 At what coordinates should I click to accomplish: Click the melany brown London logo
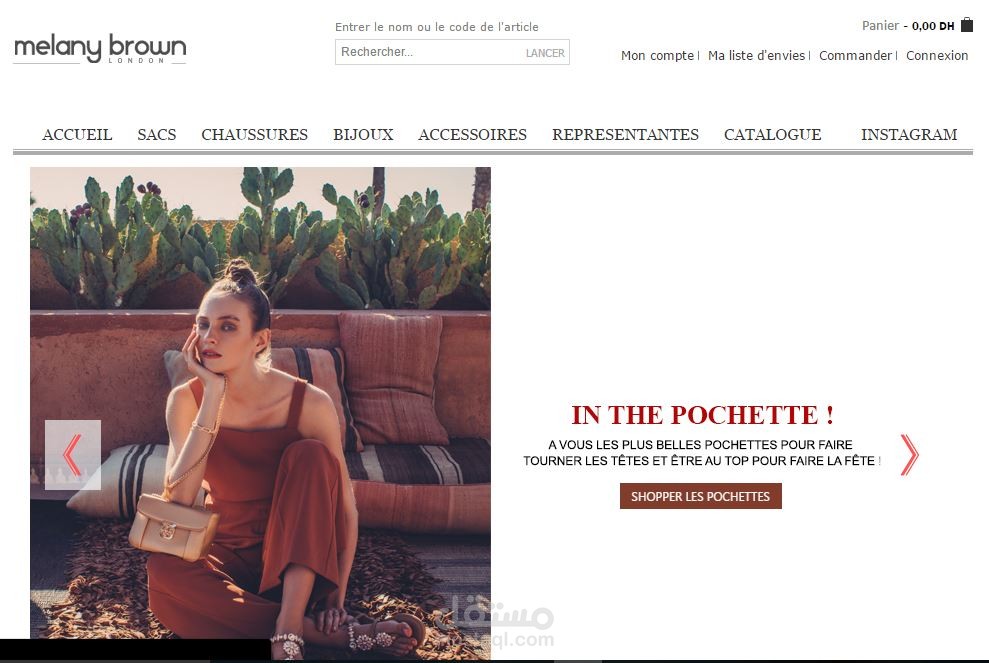click(x=100, y=49)
